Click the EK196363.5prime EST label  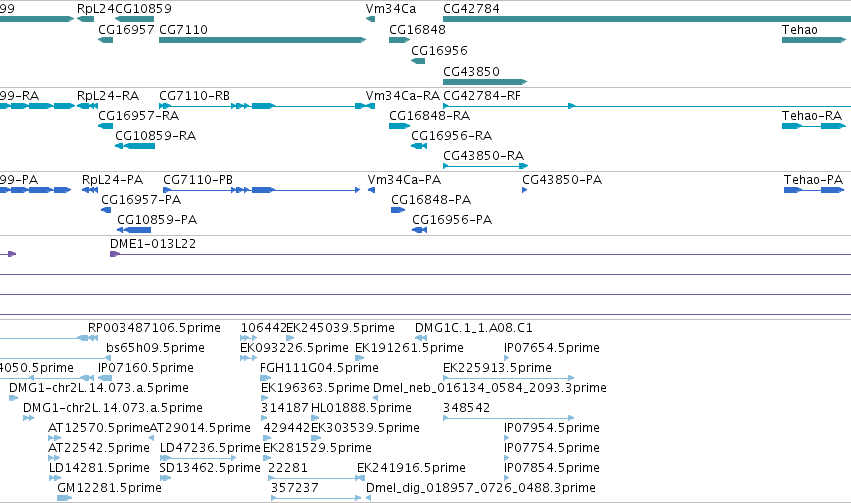tap(315, 388)
